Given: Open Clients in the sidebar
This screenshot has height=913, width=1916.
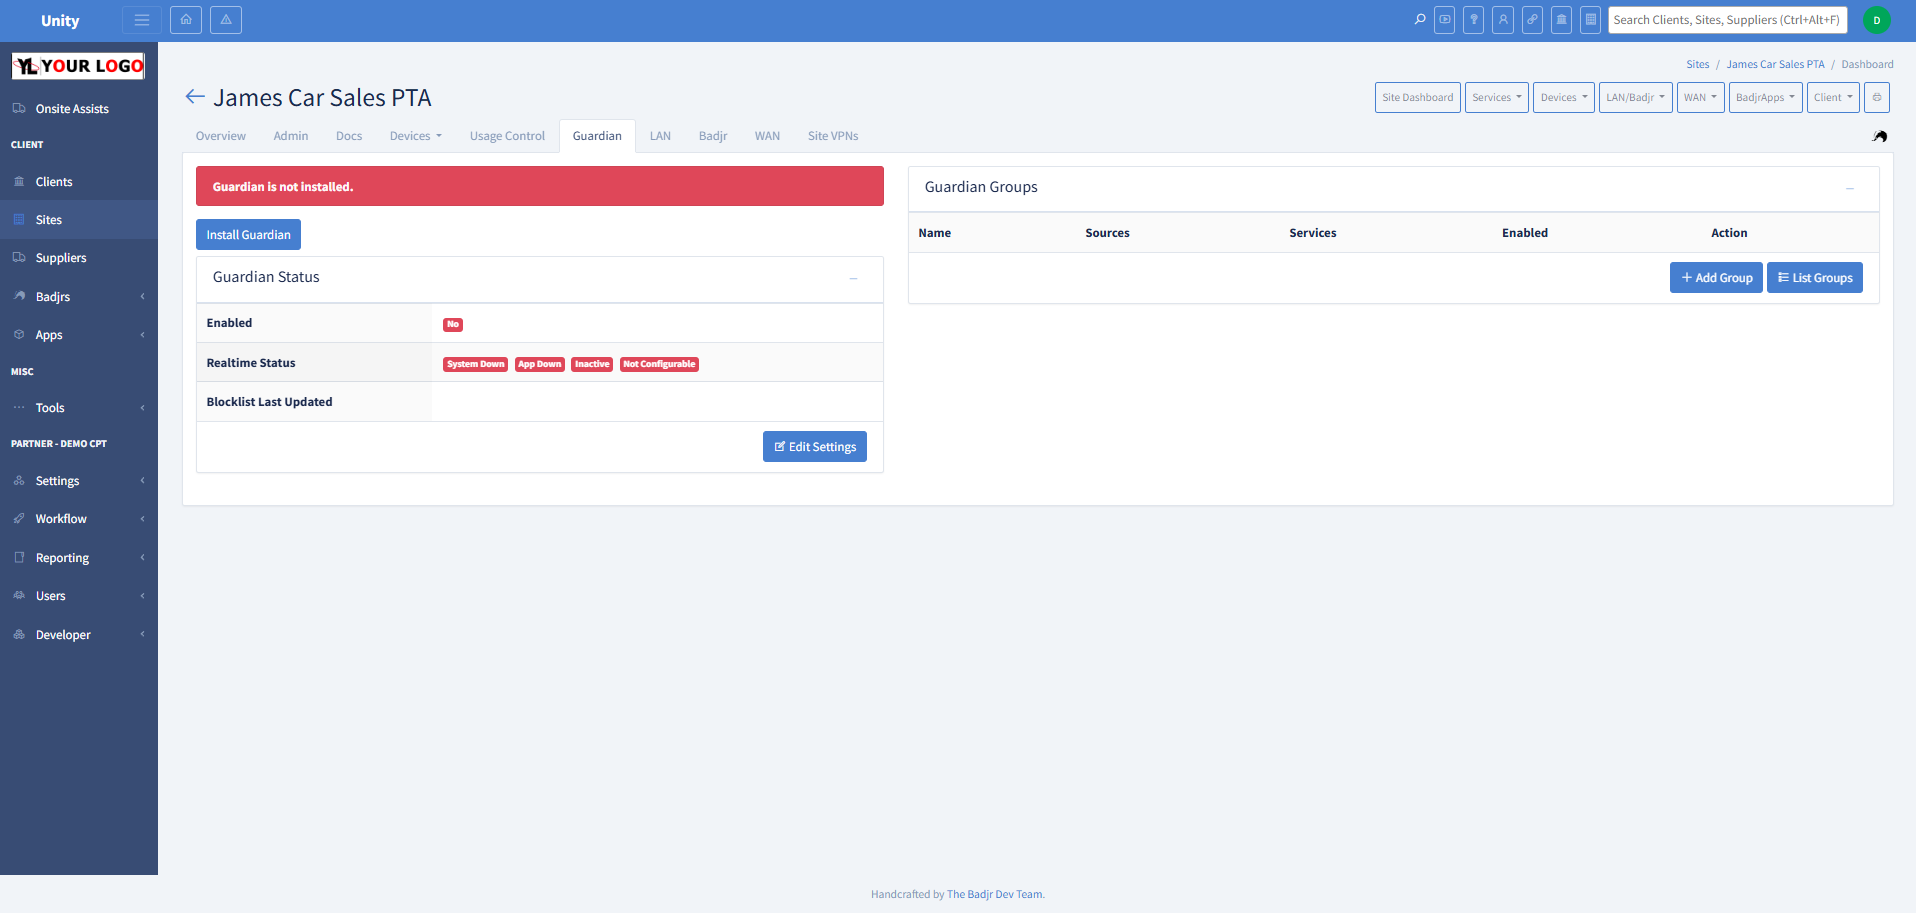Looking at the screenshot, I should click(79, 182).
